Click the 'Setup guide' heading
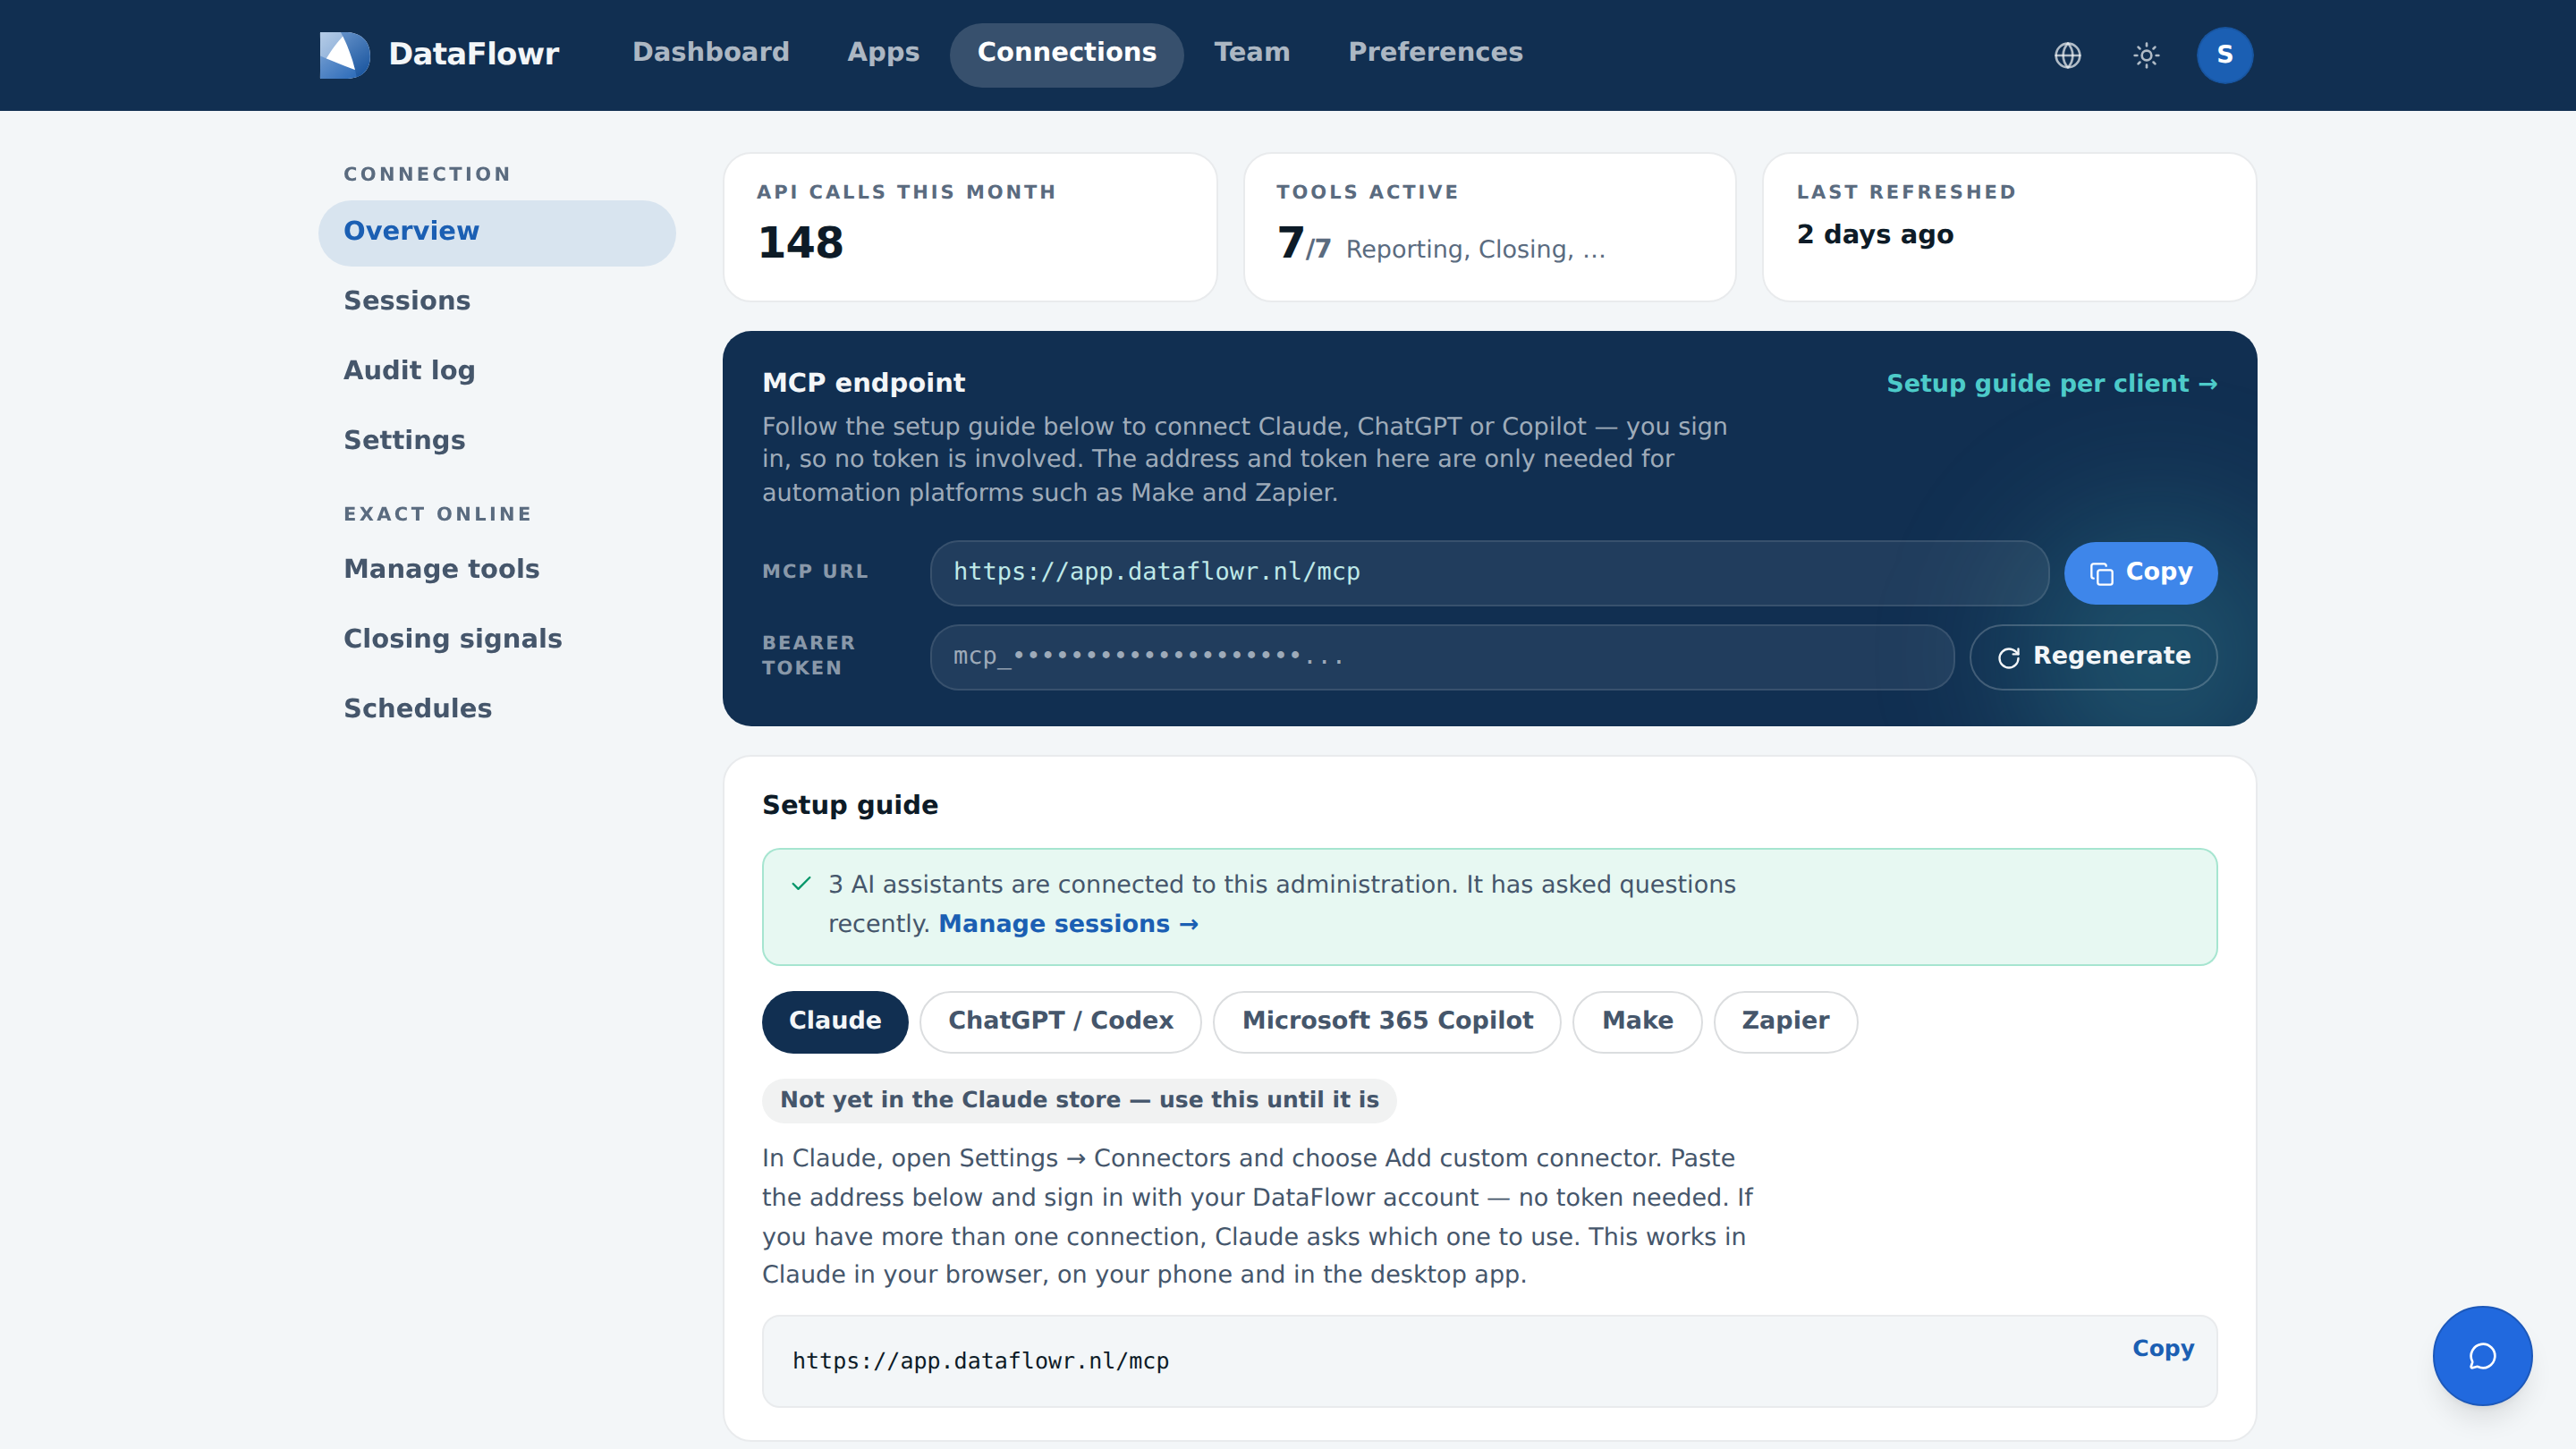The width and height of the screenshot is (2576, 1449). tap(850, 806)
